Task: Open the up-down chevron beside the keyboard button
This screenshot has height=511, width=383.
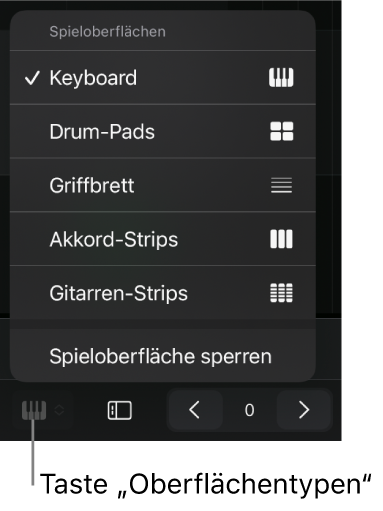Action: tap(59, 410)
